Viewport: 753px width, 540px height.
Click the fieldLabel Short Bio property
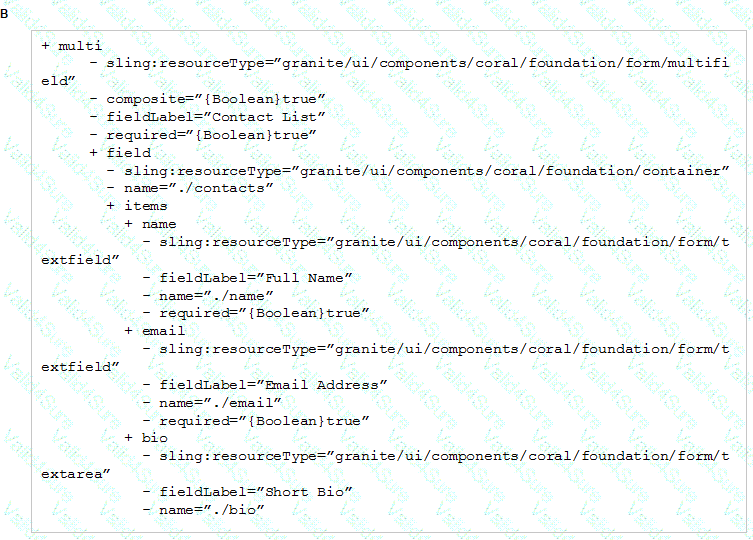point(255,492)
